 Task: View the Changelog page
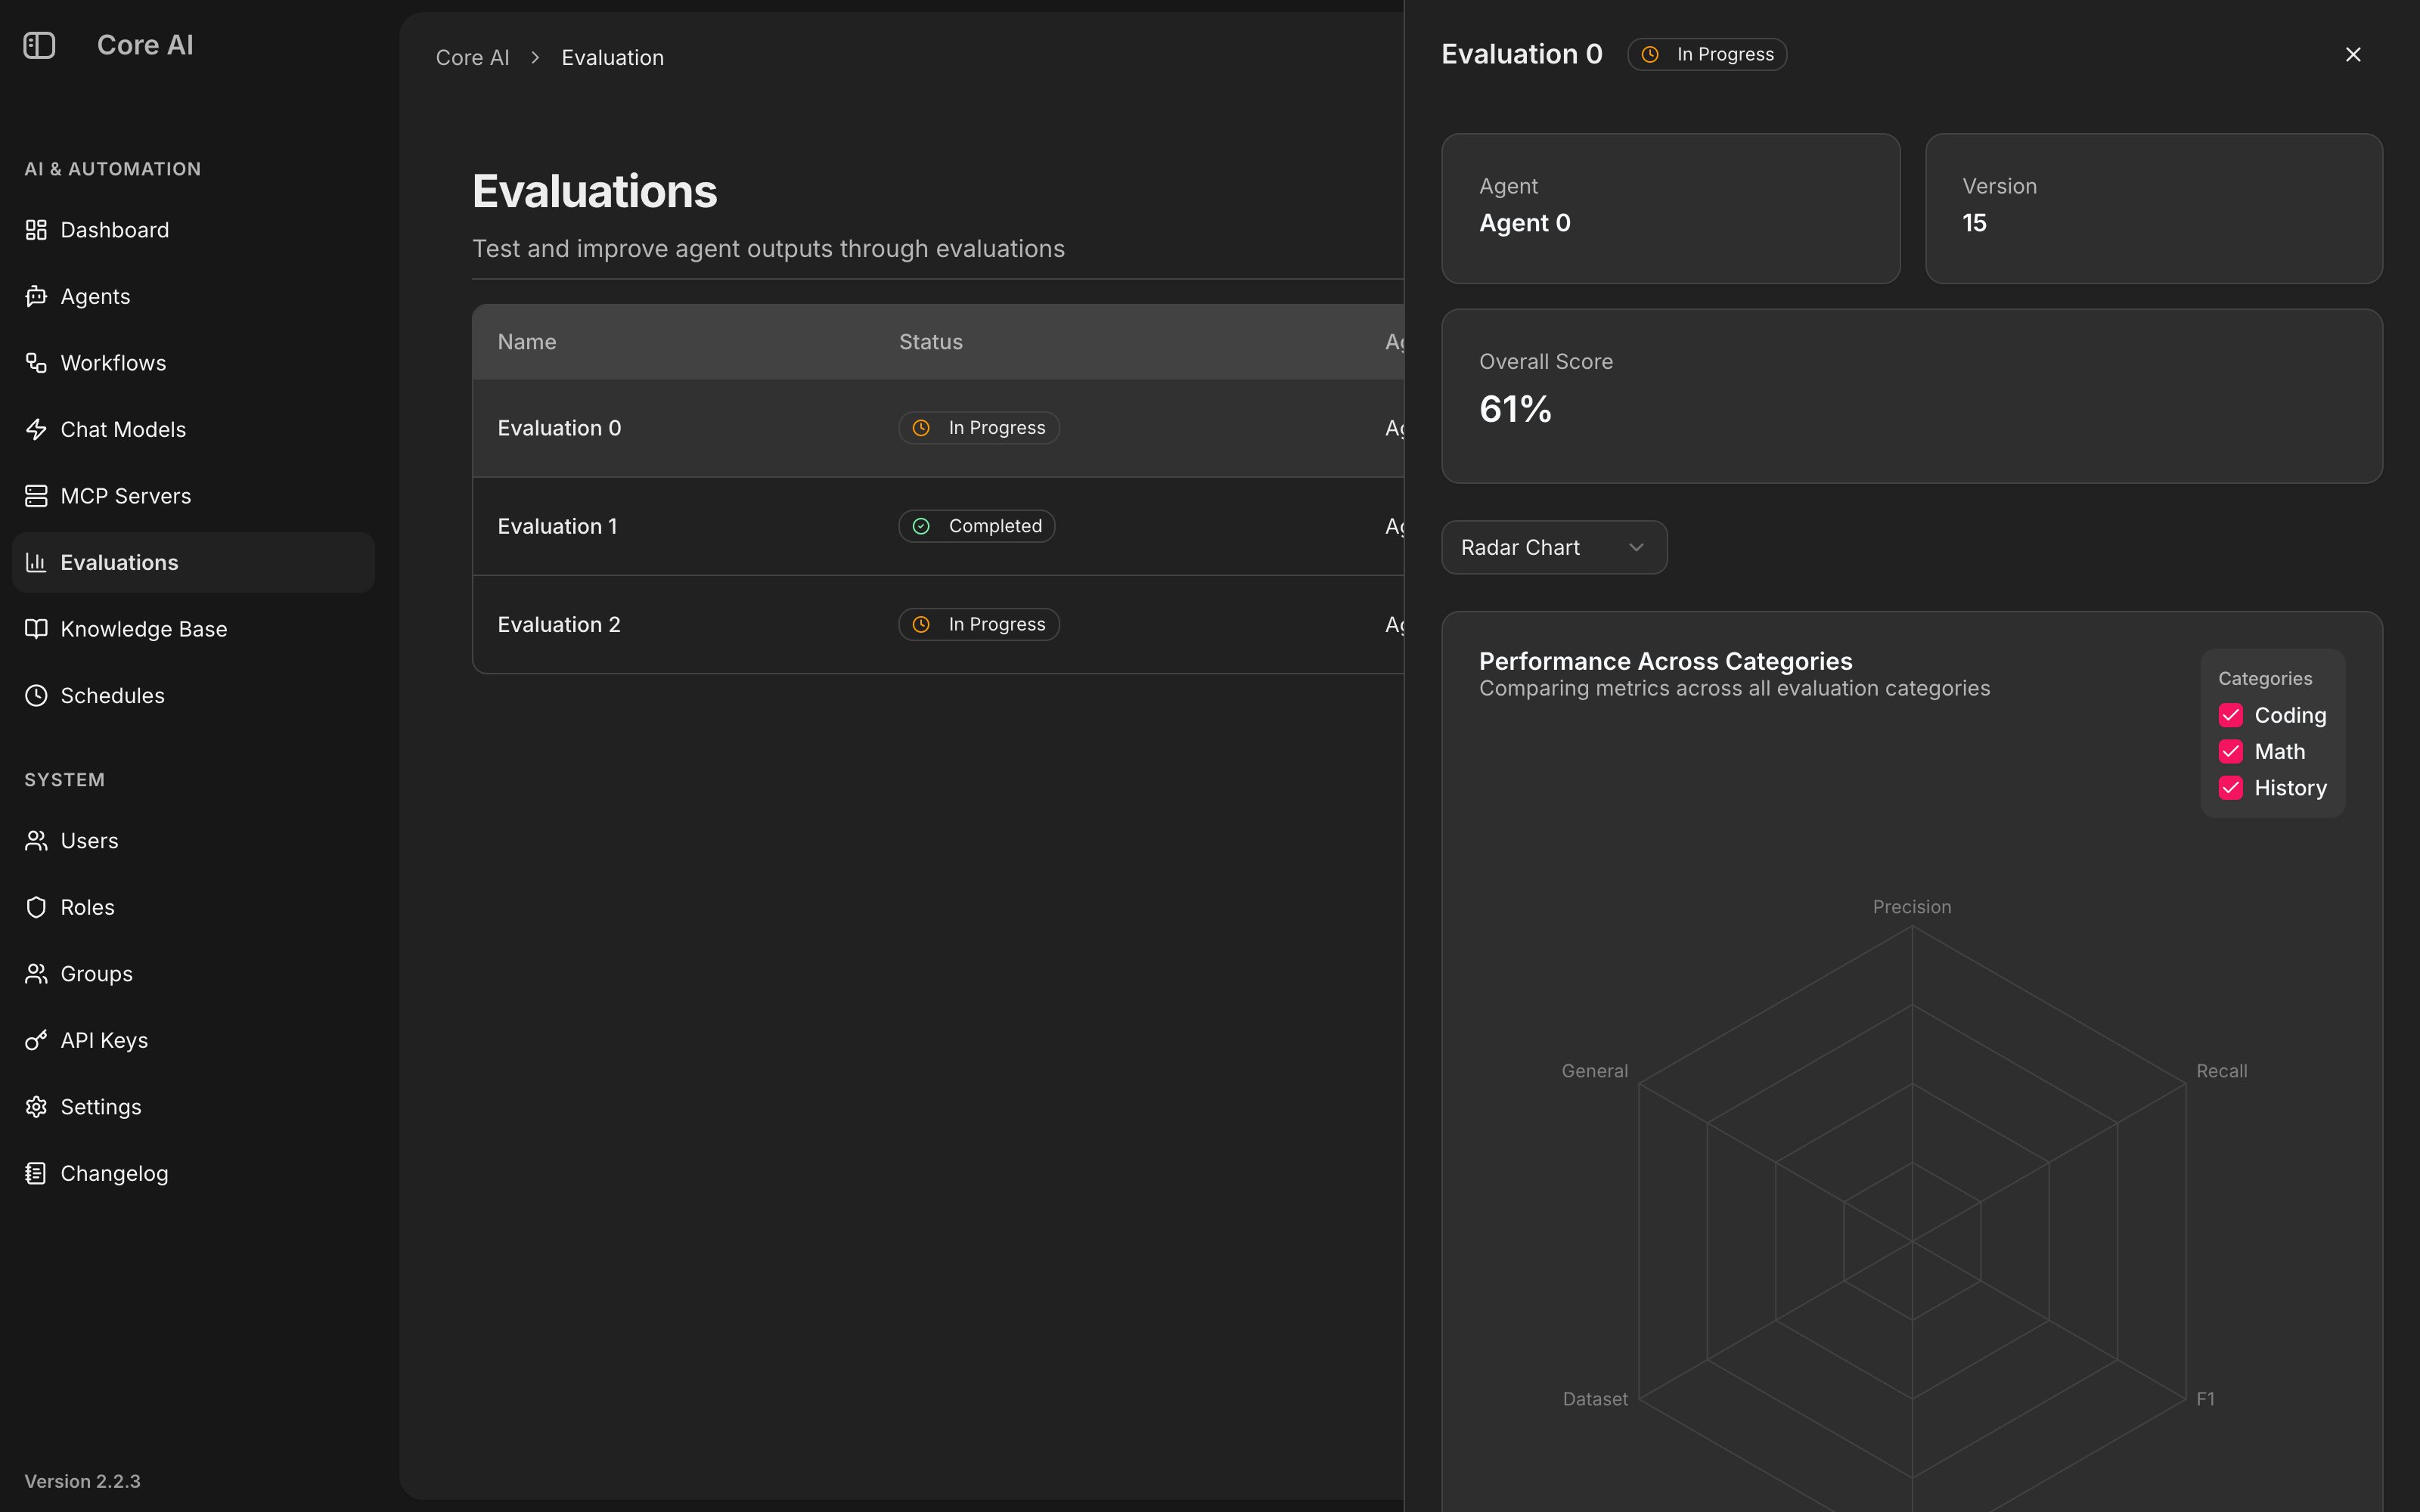[193, 1173]
